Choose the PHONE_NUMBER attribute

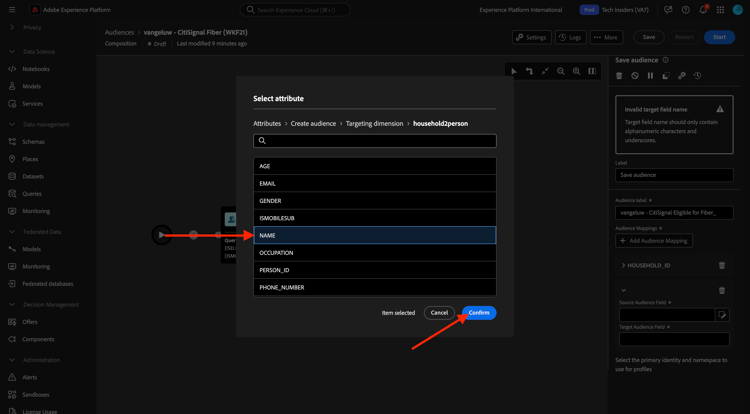[x=374, y=287]
